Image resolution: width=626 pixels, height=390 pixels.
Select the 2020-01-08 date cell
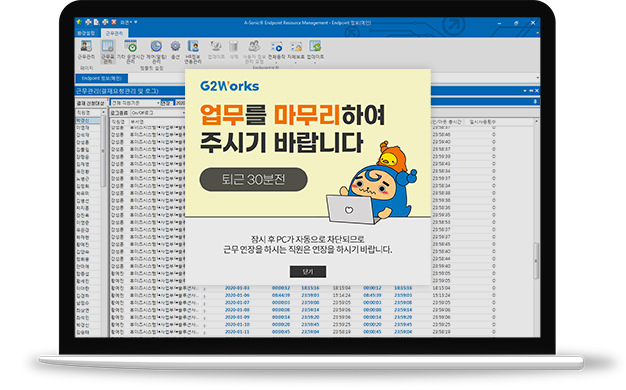237,310
